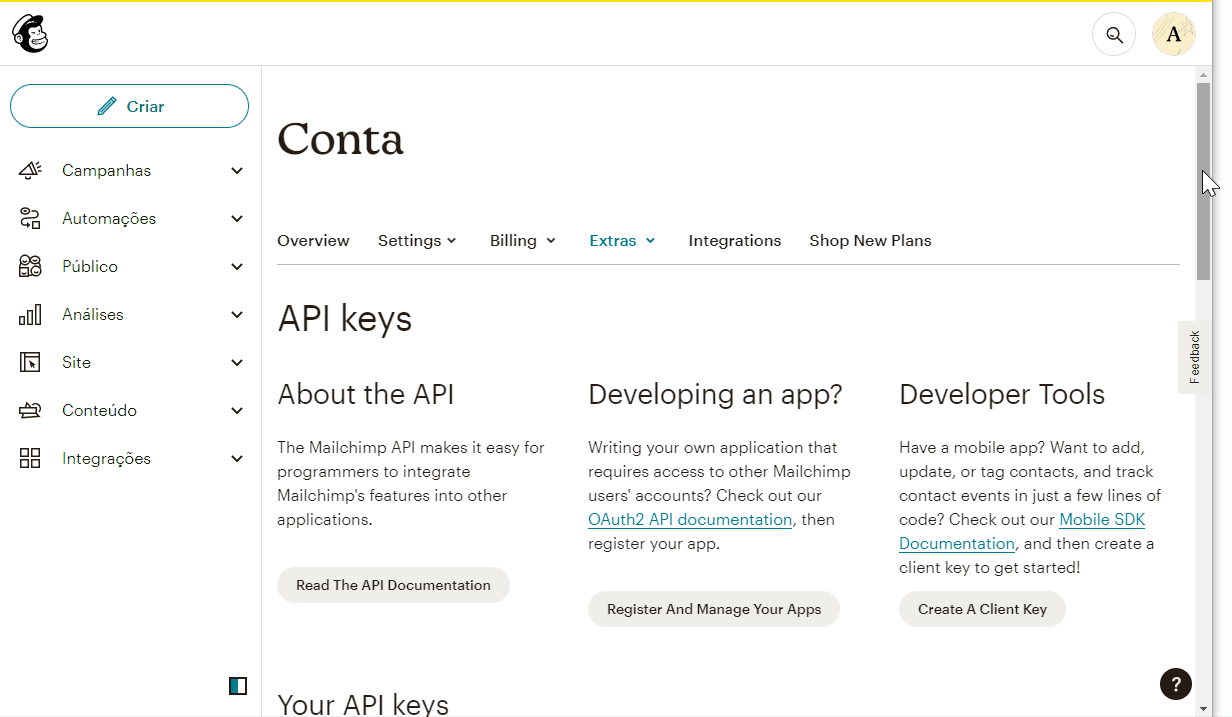
Task: Open the Extras dropdown tab
Action: [622, 241]
